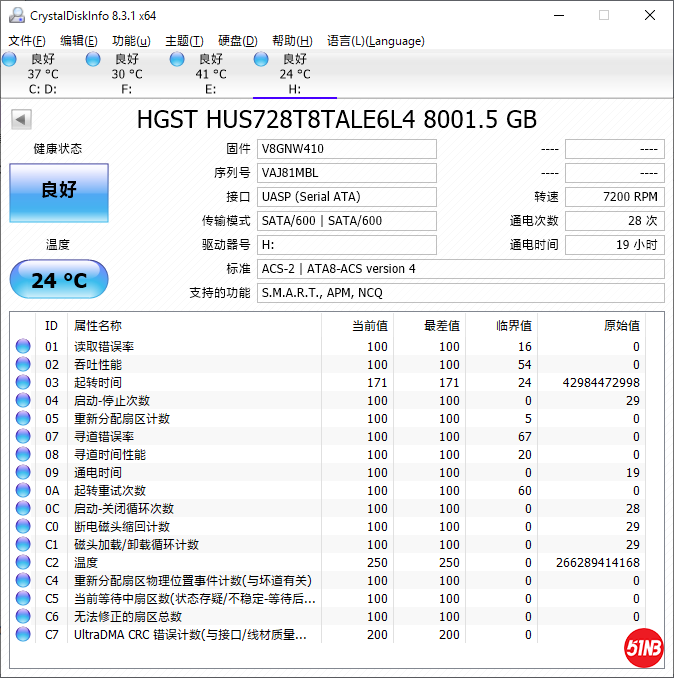Screen dimensions: 674x678
Task: Click the status orb for attribute C7
Action: (x=23, y=635)
